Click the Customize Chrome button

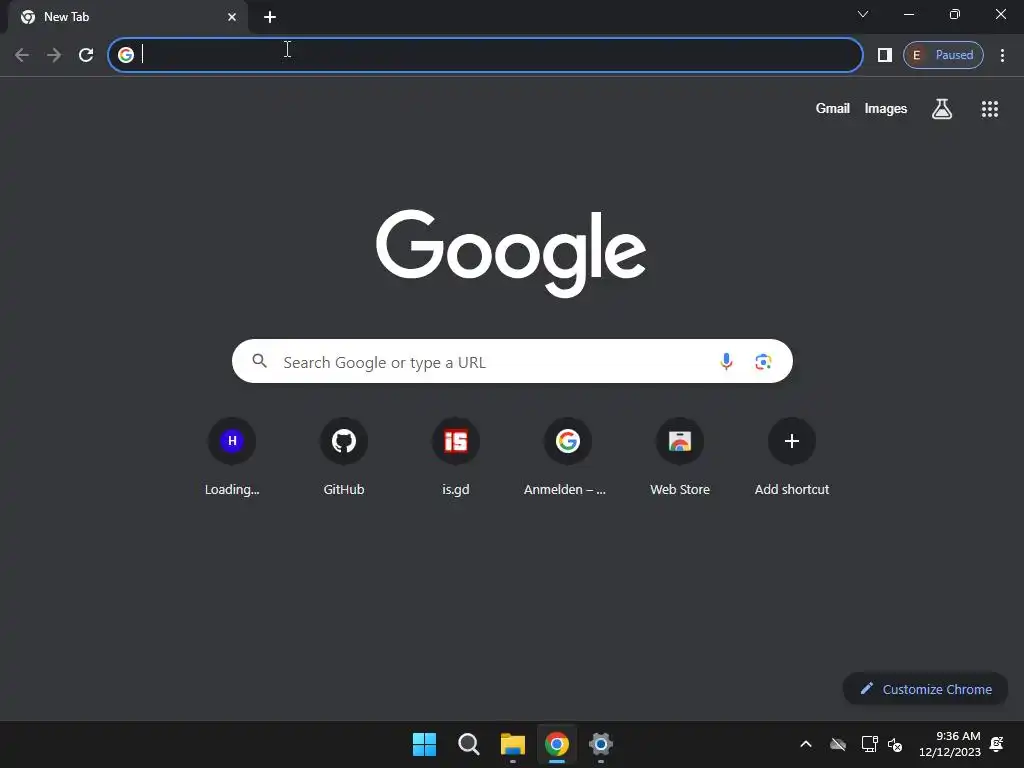925,689
